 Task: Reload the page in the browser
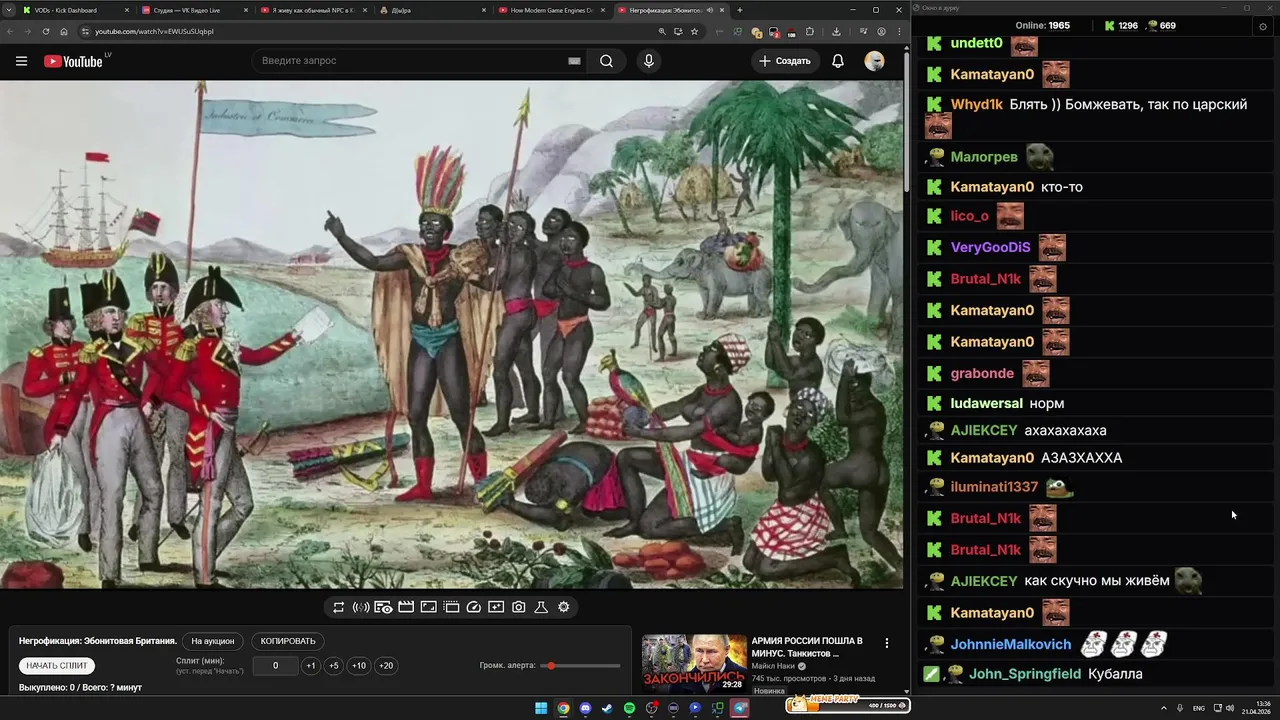45,31
